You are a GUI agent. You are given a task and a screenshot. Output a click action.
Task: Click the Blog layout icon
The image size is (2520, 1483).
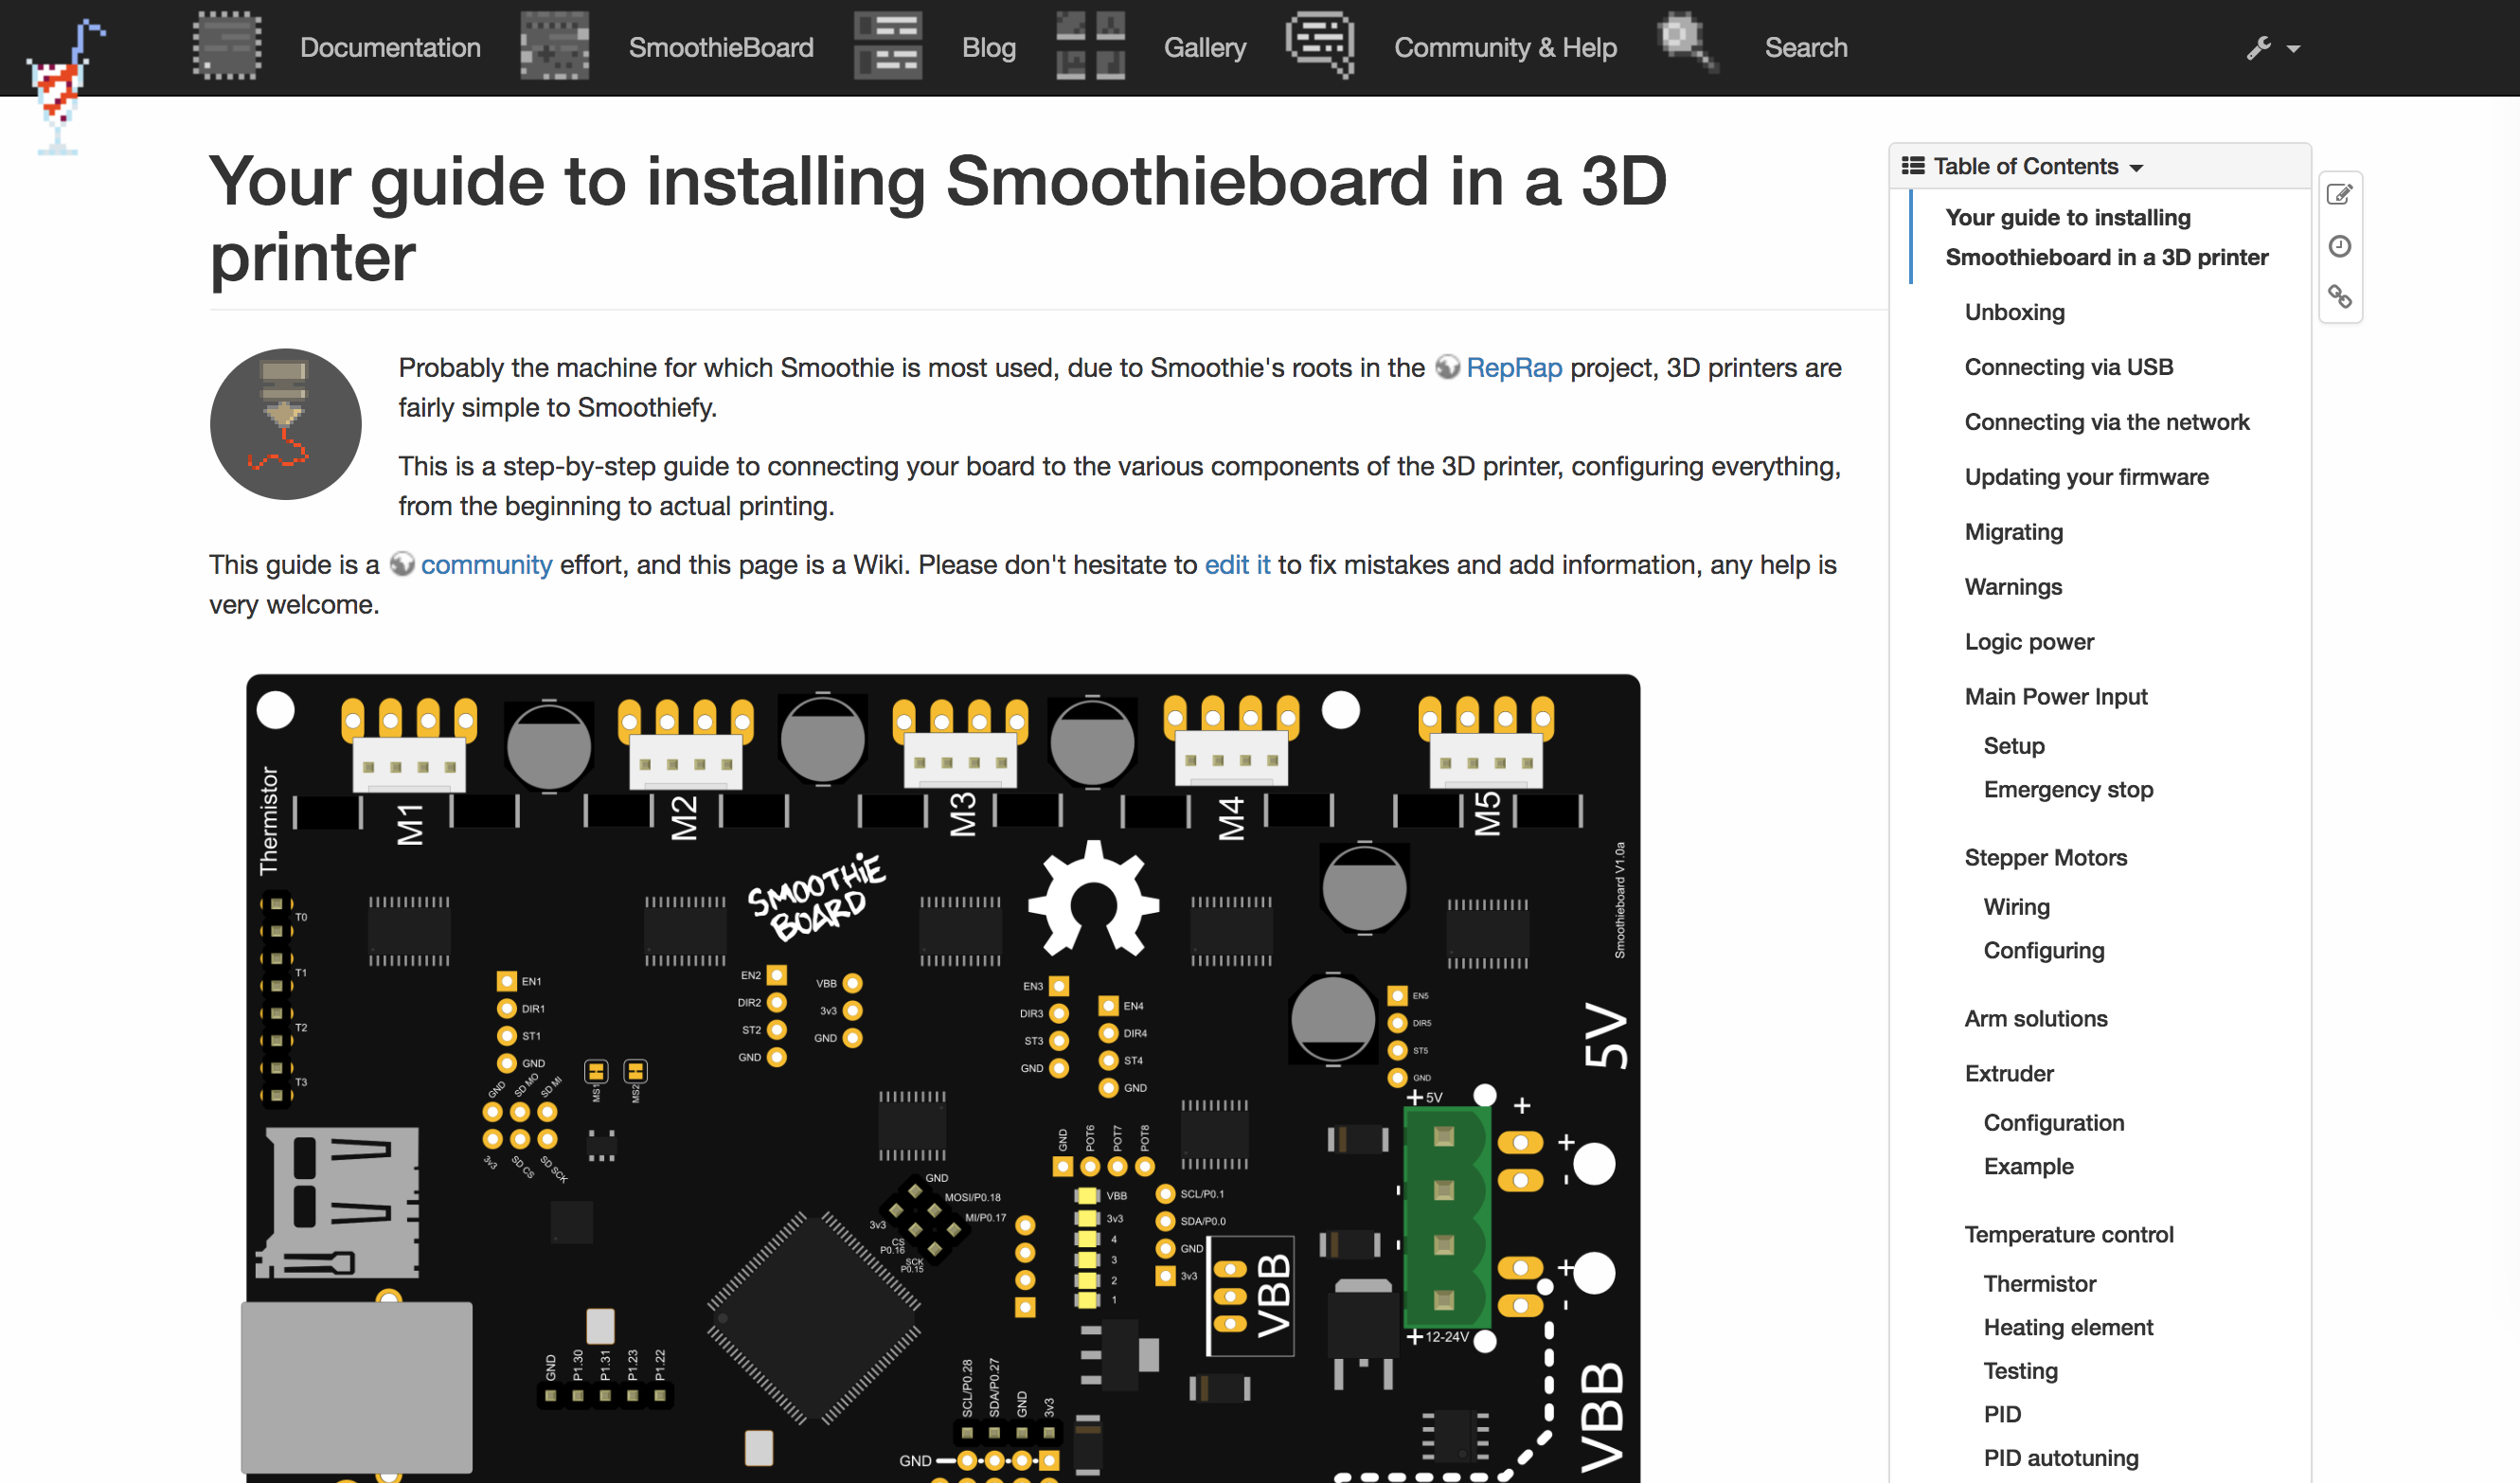888,46
